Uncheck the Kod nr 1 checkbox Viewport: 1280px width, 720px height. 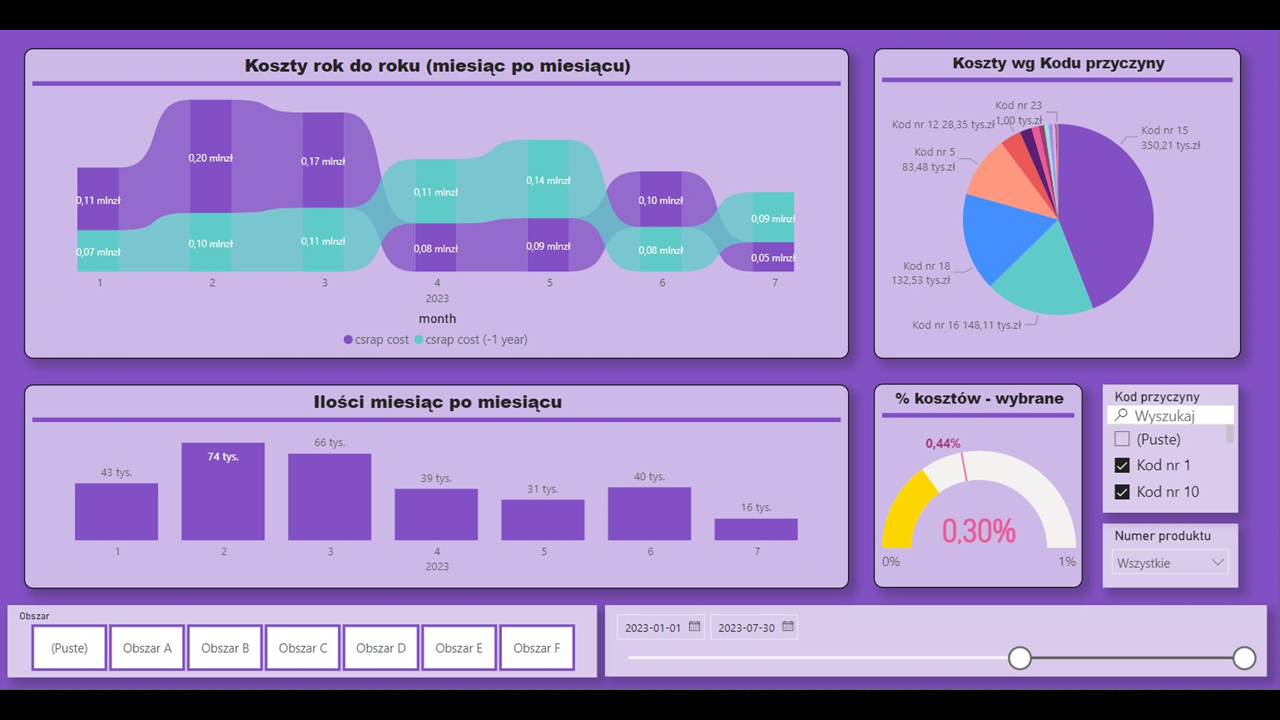(x=1122, y=465)
